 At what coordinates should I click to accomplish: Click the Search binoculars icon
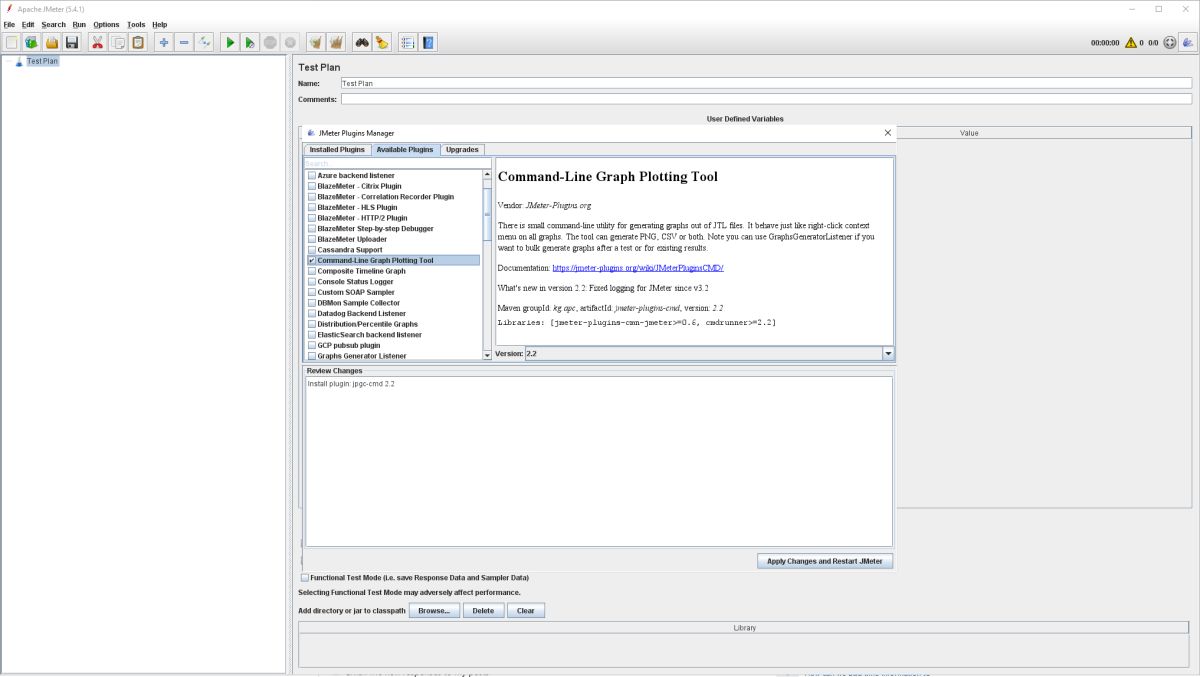tap(362, 42)
